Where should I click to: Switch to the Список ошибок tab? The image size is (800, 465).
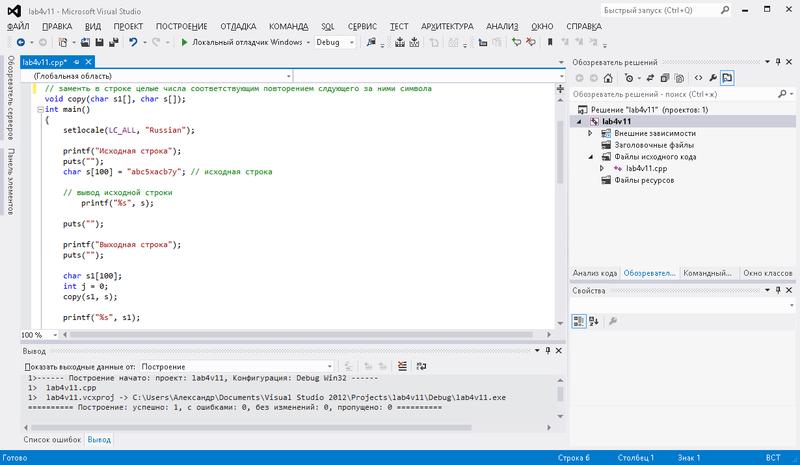(x=52, y=439)
